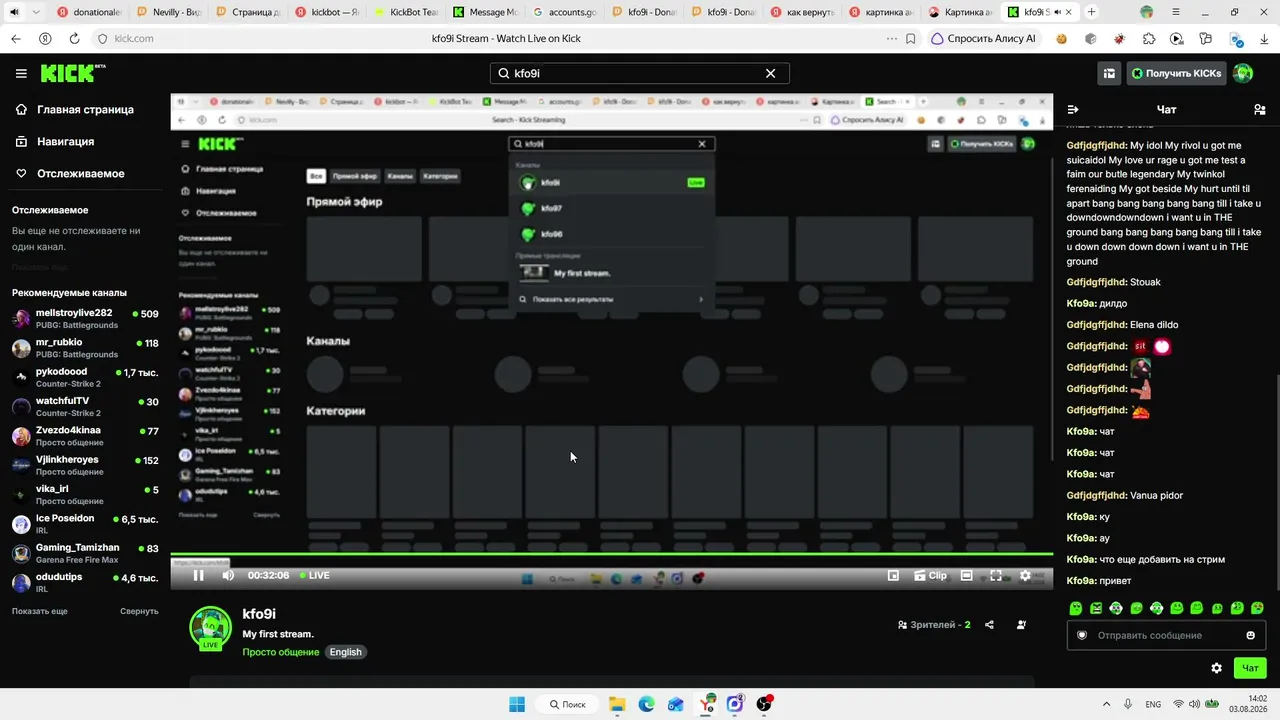
Task: Click the Получить KICKs button
Action: pos(1176,73)
